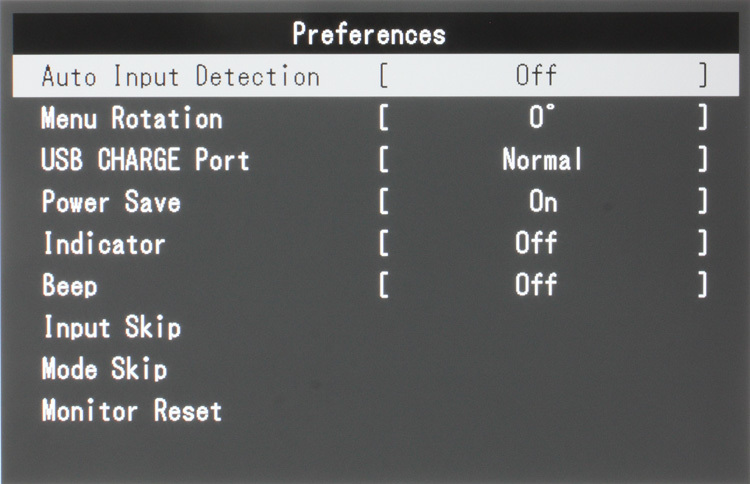Toggle the Power Save On value
The width and height of the screenshot is (750, 484).
[x=543, y=202]
